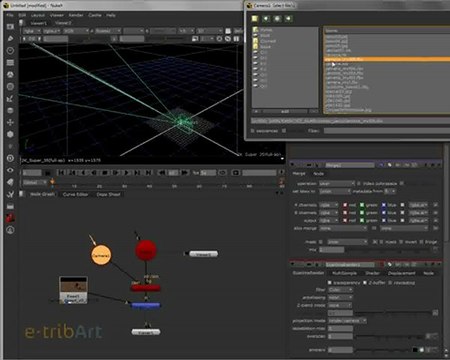
Task: Open the Merge operation dropdown
Action: [337, 184]
